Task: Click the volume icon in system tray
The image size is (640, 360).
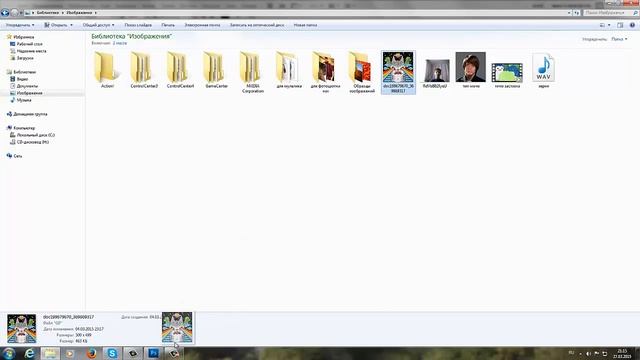Action: coord(588,354)
